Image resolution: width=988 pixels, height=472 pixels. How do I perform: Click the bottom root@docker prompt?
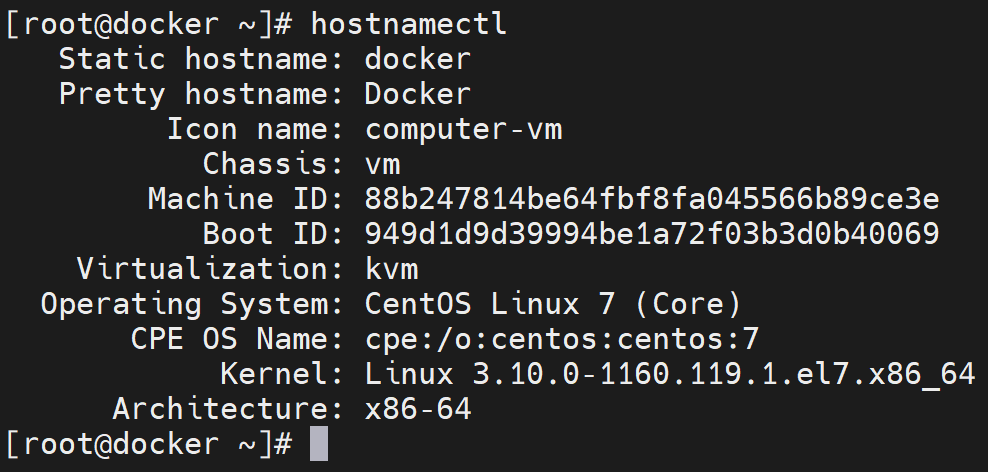(148, 443)
